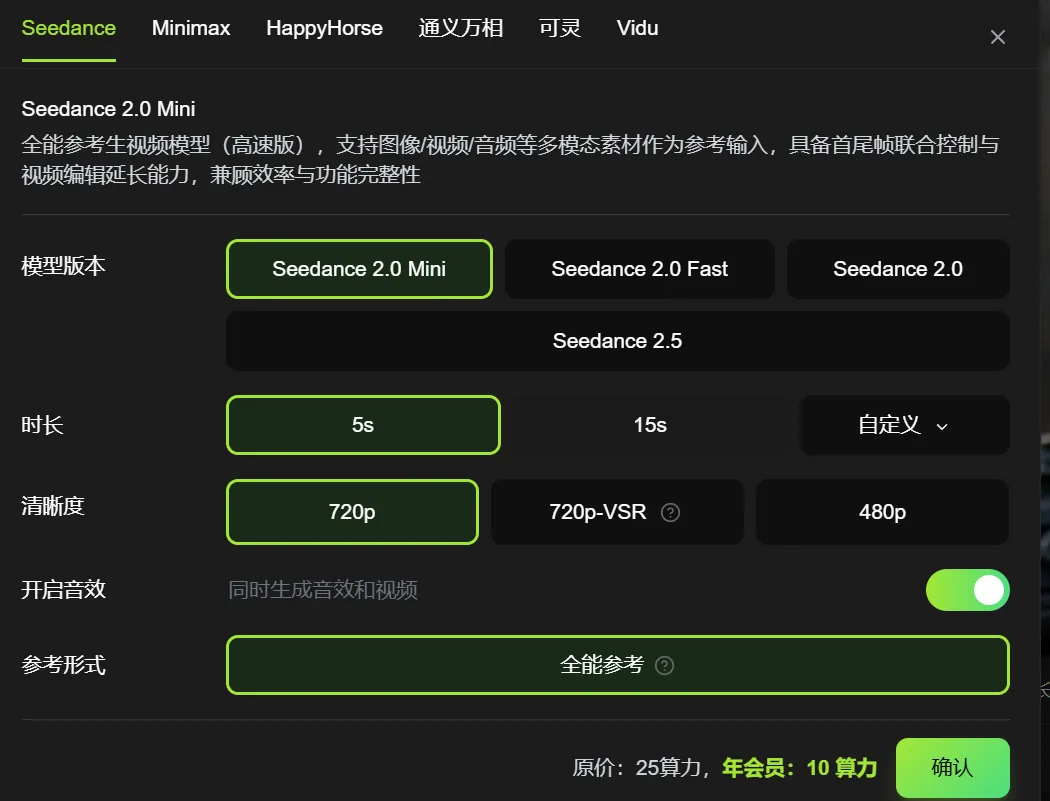Image resolution: width=1050 pixels, height=801 pixels.
Task: Click the 全能参考 help question icon
Action: [664, 666]
